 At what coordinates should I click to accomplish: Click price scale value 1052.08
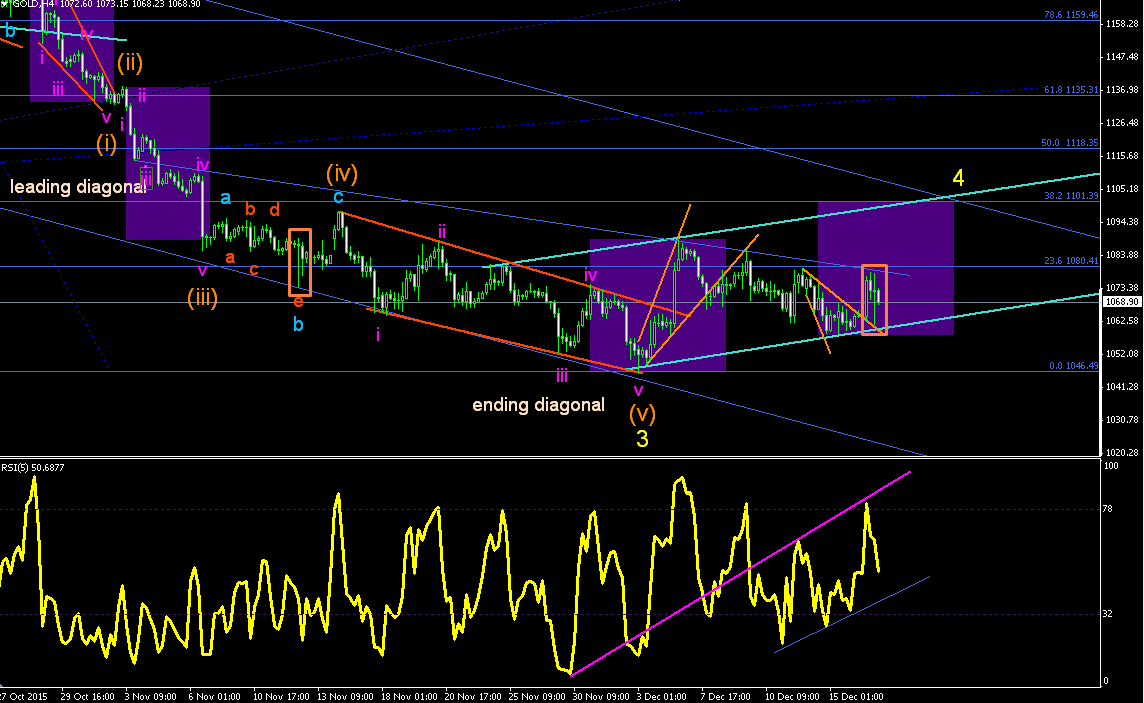(x=1122, y=354)
